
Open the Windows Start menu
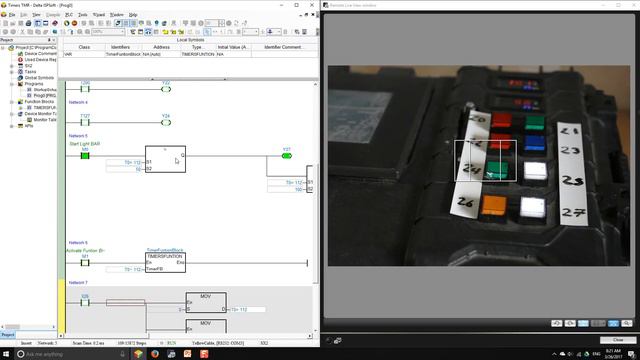coord(6,354)
